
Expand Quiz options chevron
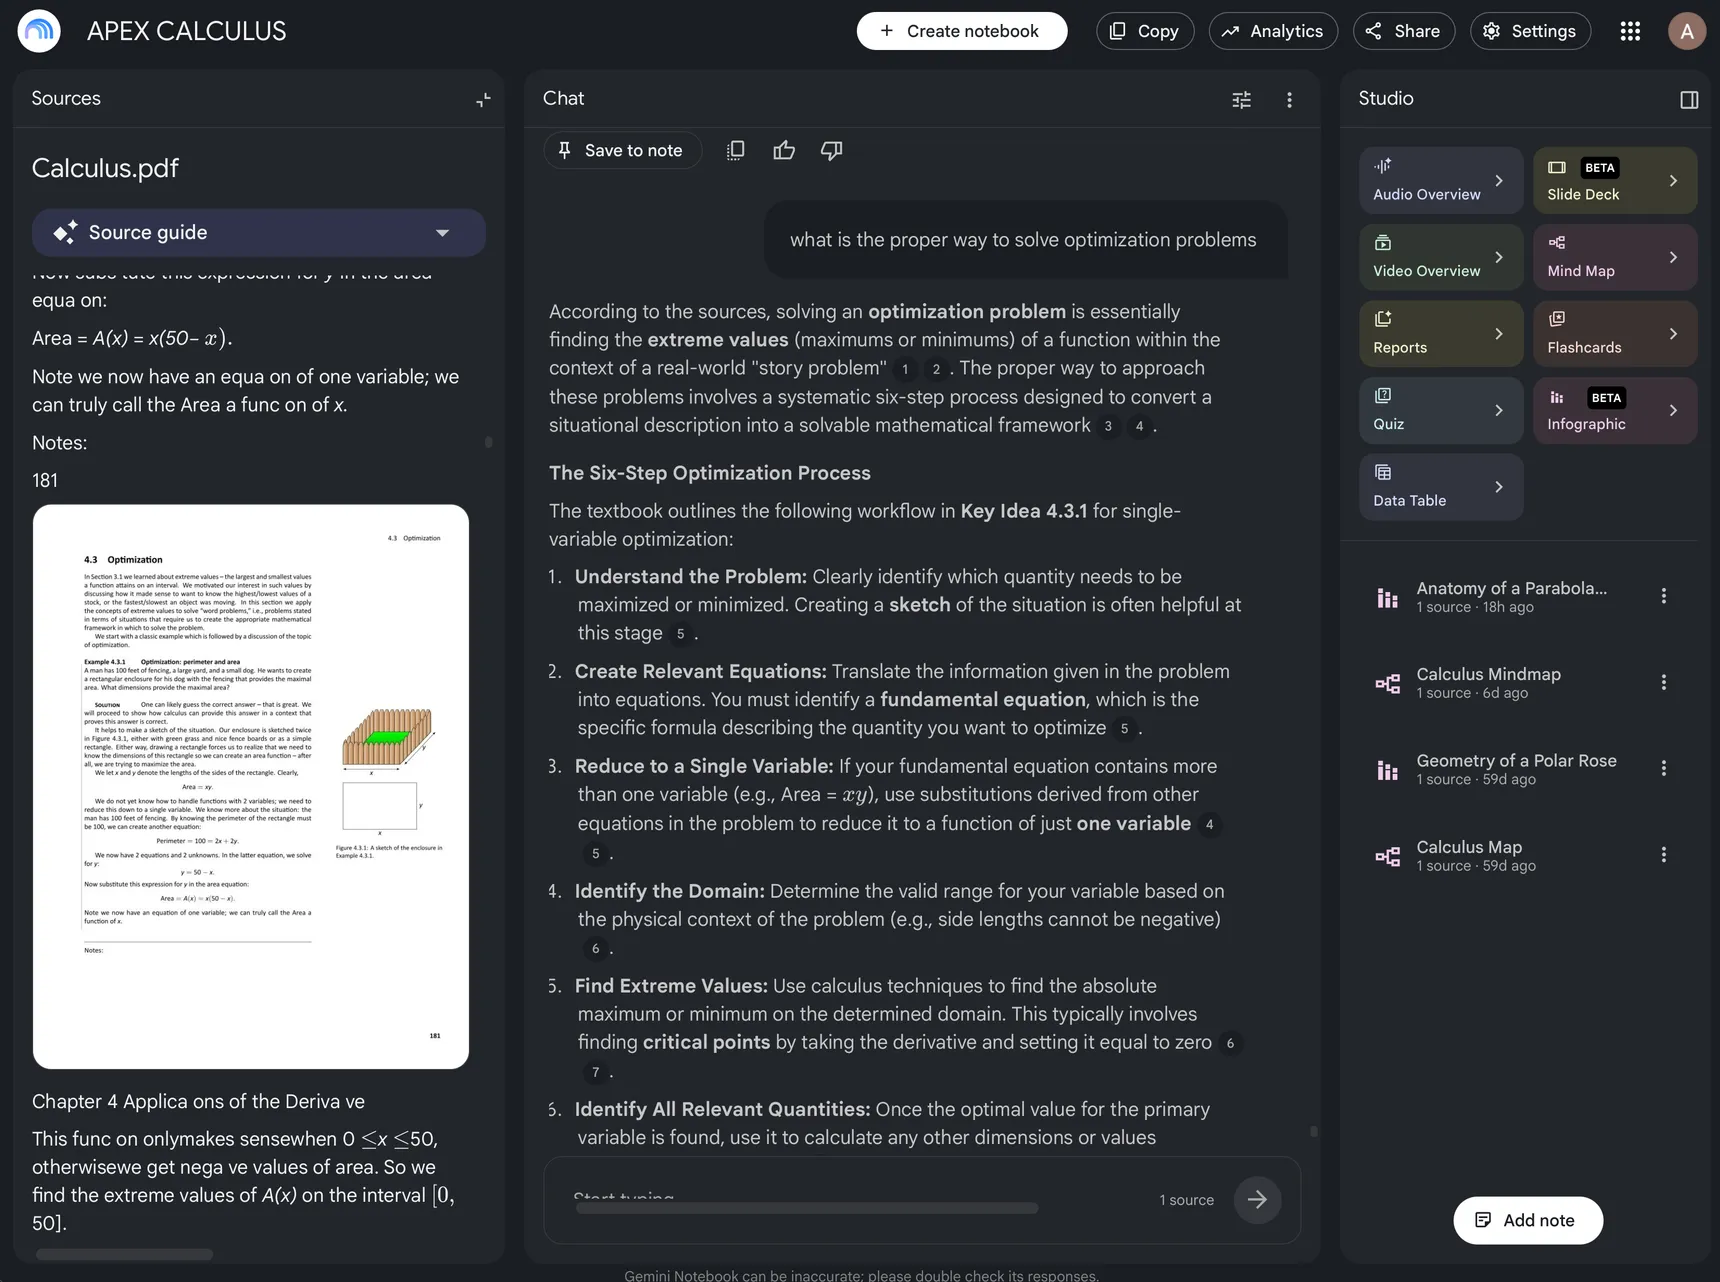tap(1498, 410)
